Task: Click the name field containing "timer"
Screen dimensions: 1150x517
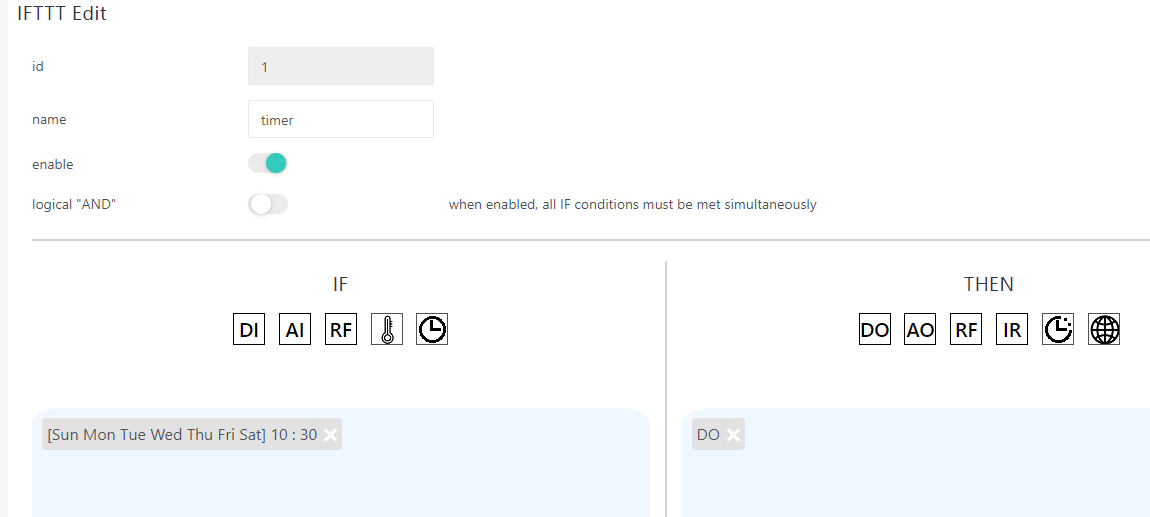Action: [x=340, y=119]
